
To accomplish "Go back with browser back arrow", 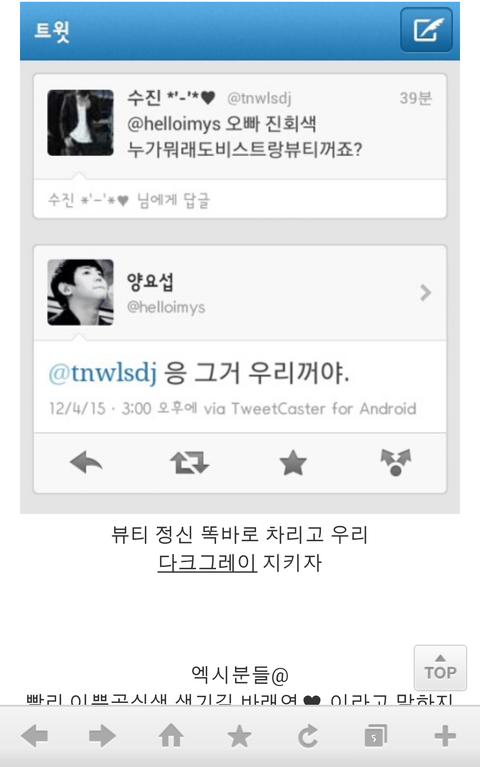I will click(x=34, y=736).
